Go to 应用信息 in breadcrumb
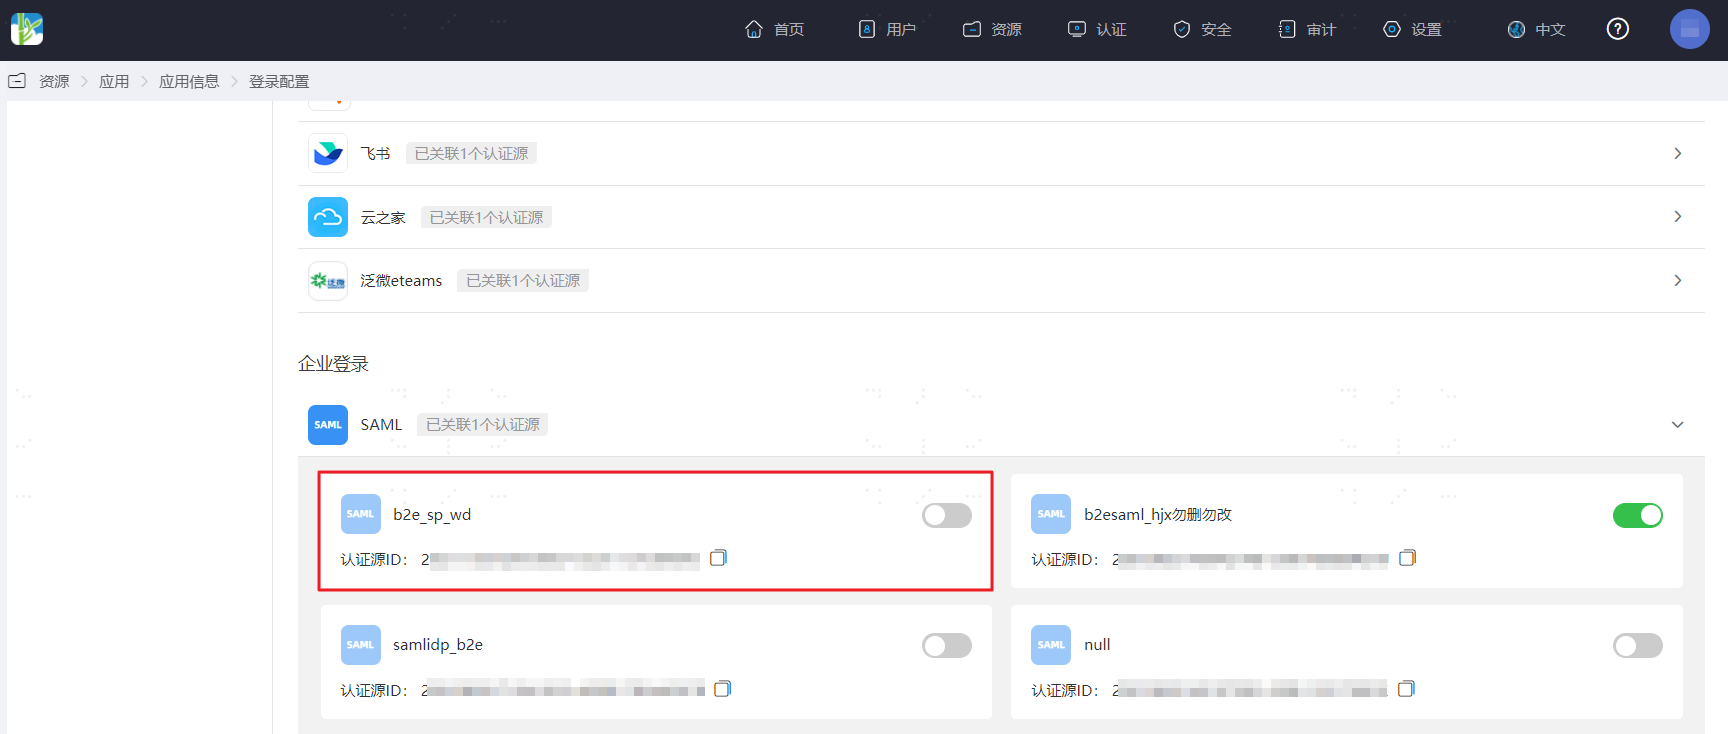The height and width of the screenshot is (734, 1728). tap(189, 81)
